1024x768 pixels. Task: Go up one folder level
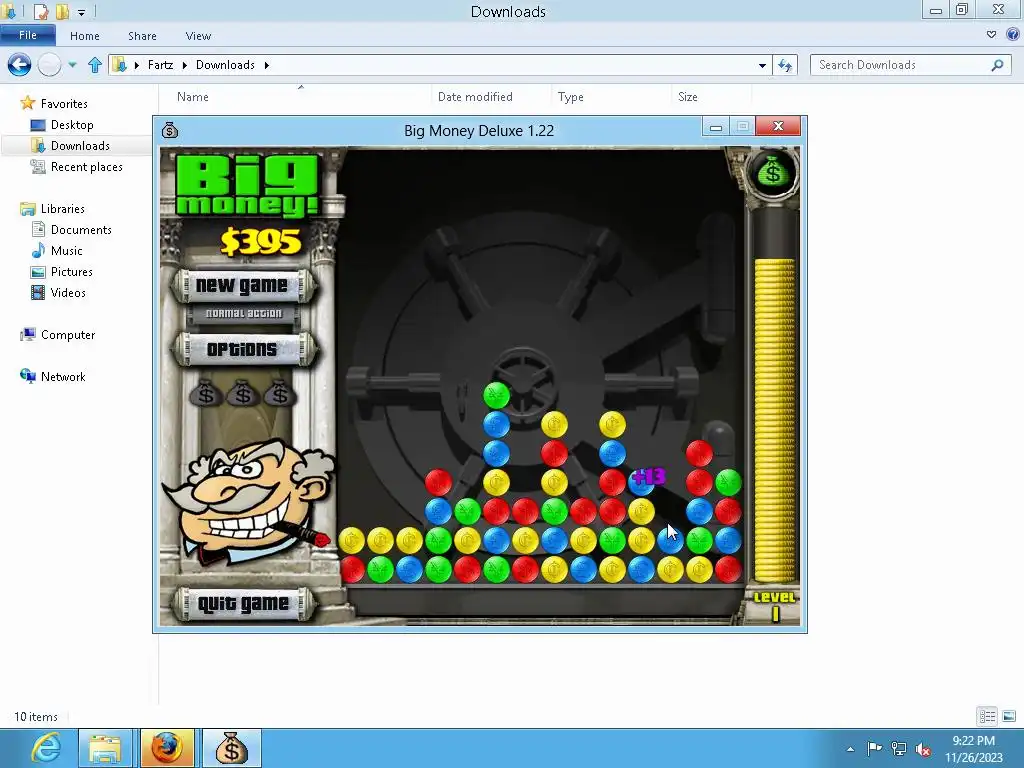click(95, 65)
